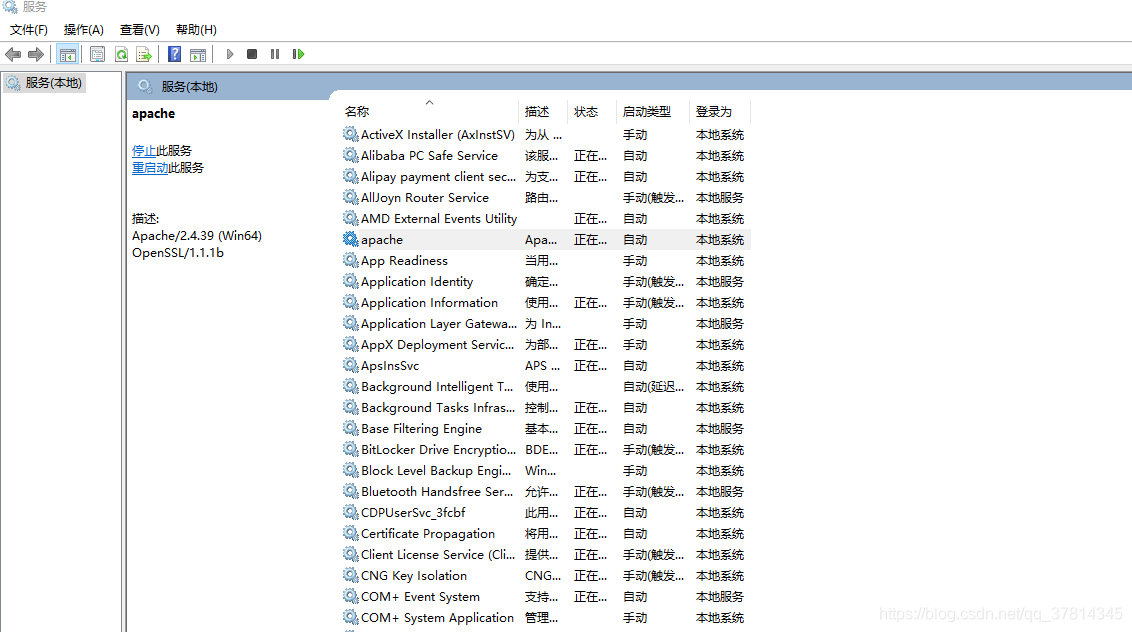Click the 服务(本地) header in details pane
1132x632 pixels.
(189, 87)
